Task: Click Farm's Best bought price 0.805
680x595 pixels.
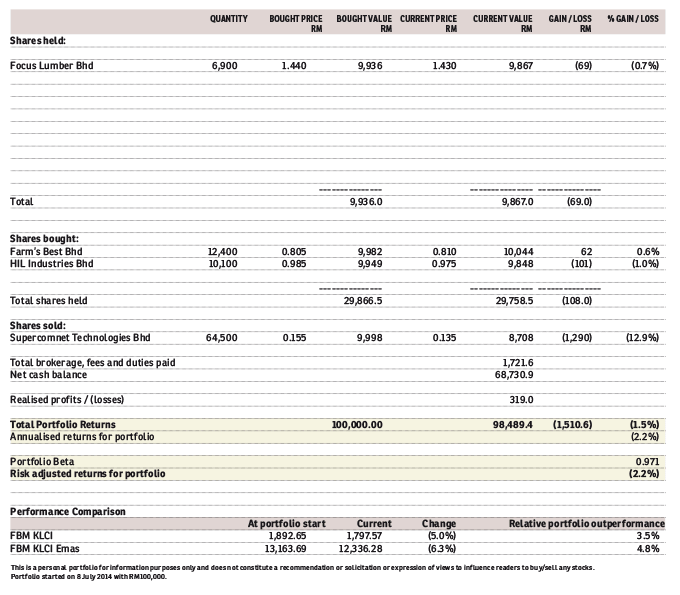Action: 294,252
